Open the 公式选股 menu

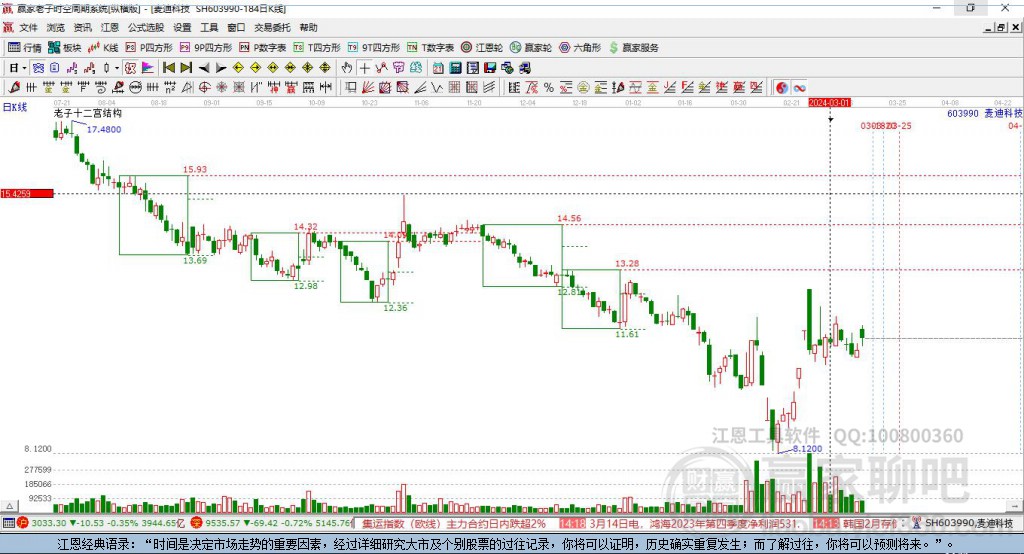click(146, 27)
